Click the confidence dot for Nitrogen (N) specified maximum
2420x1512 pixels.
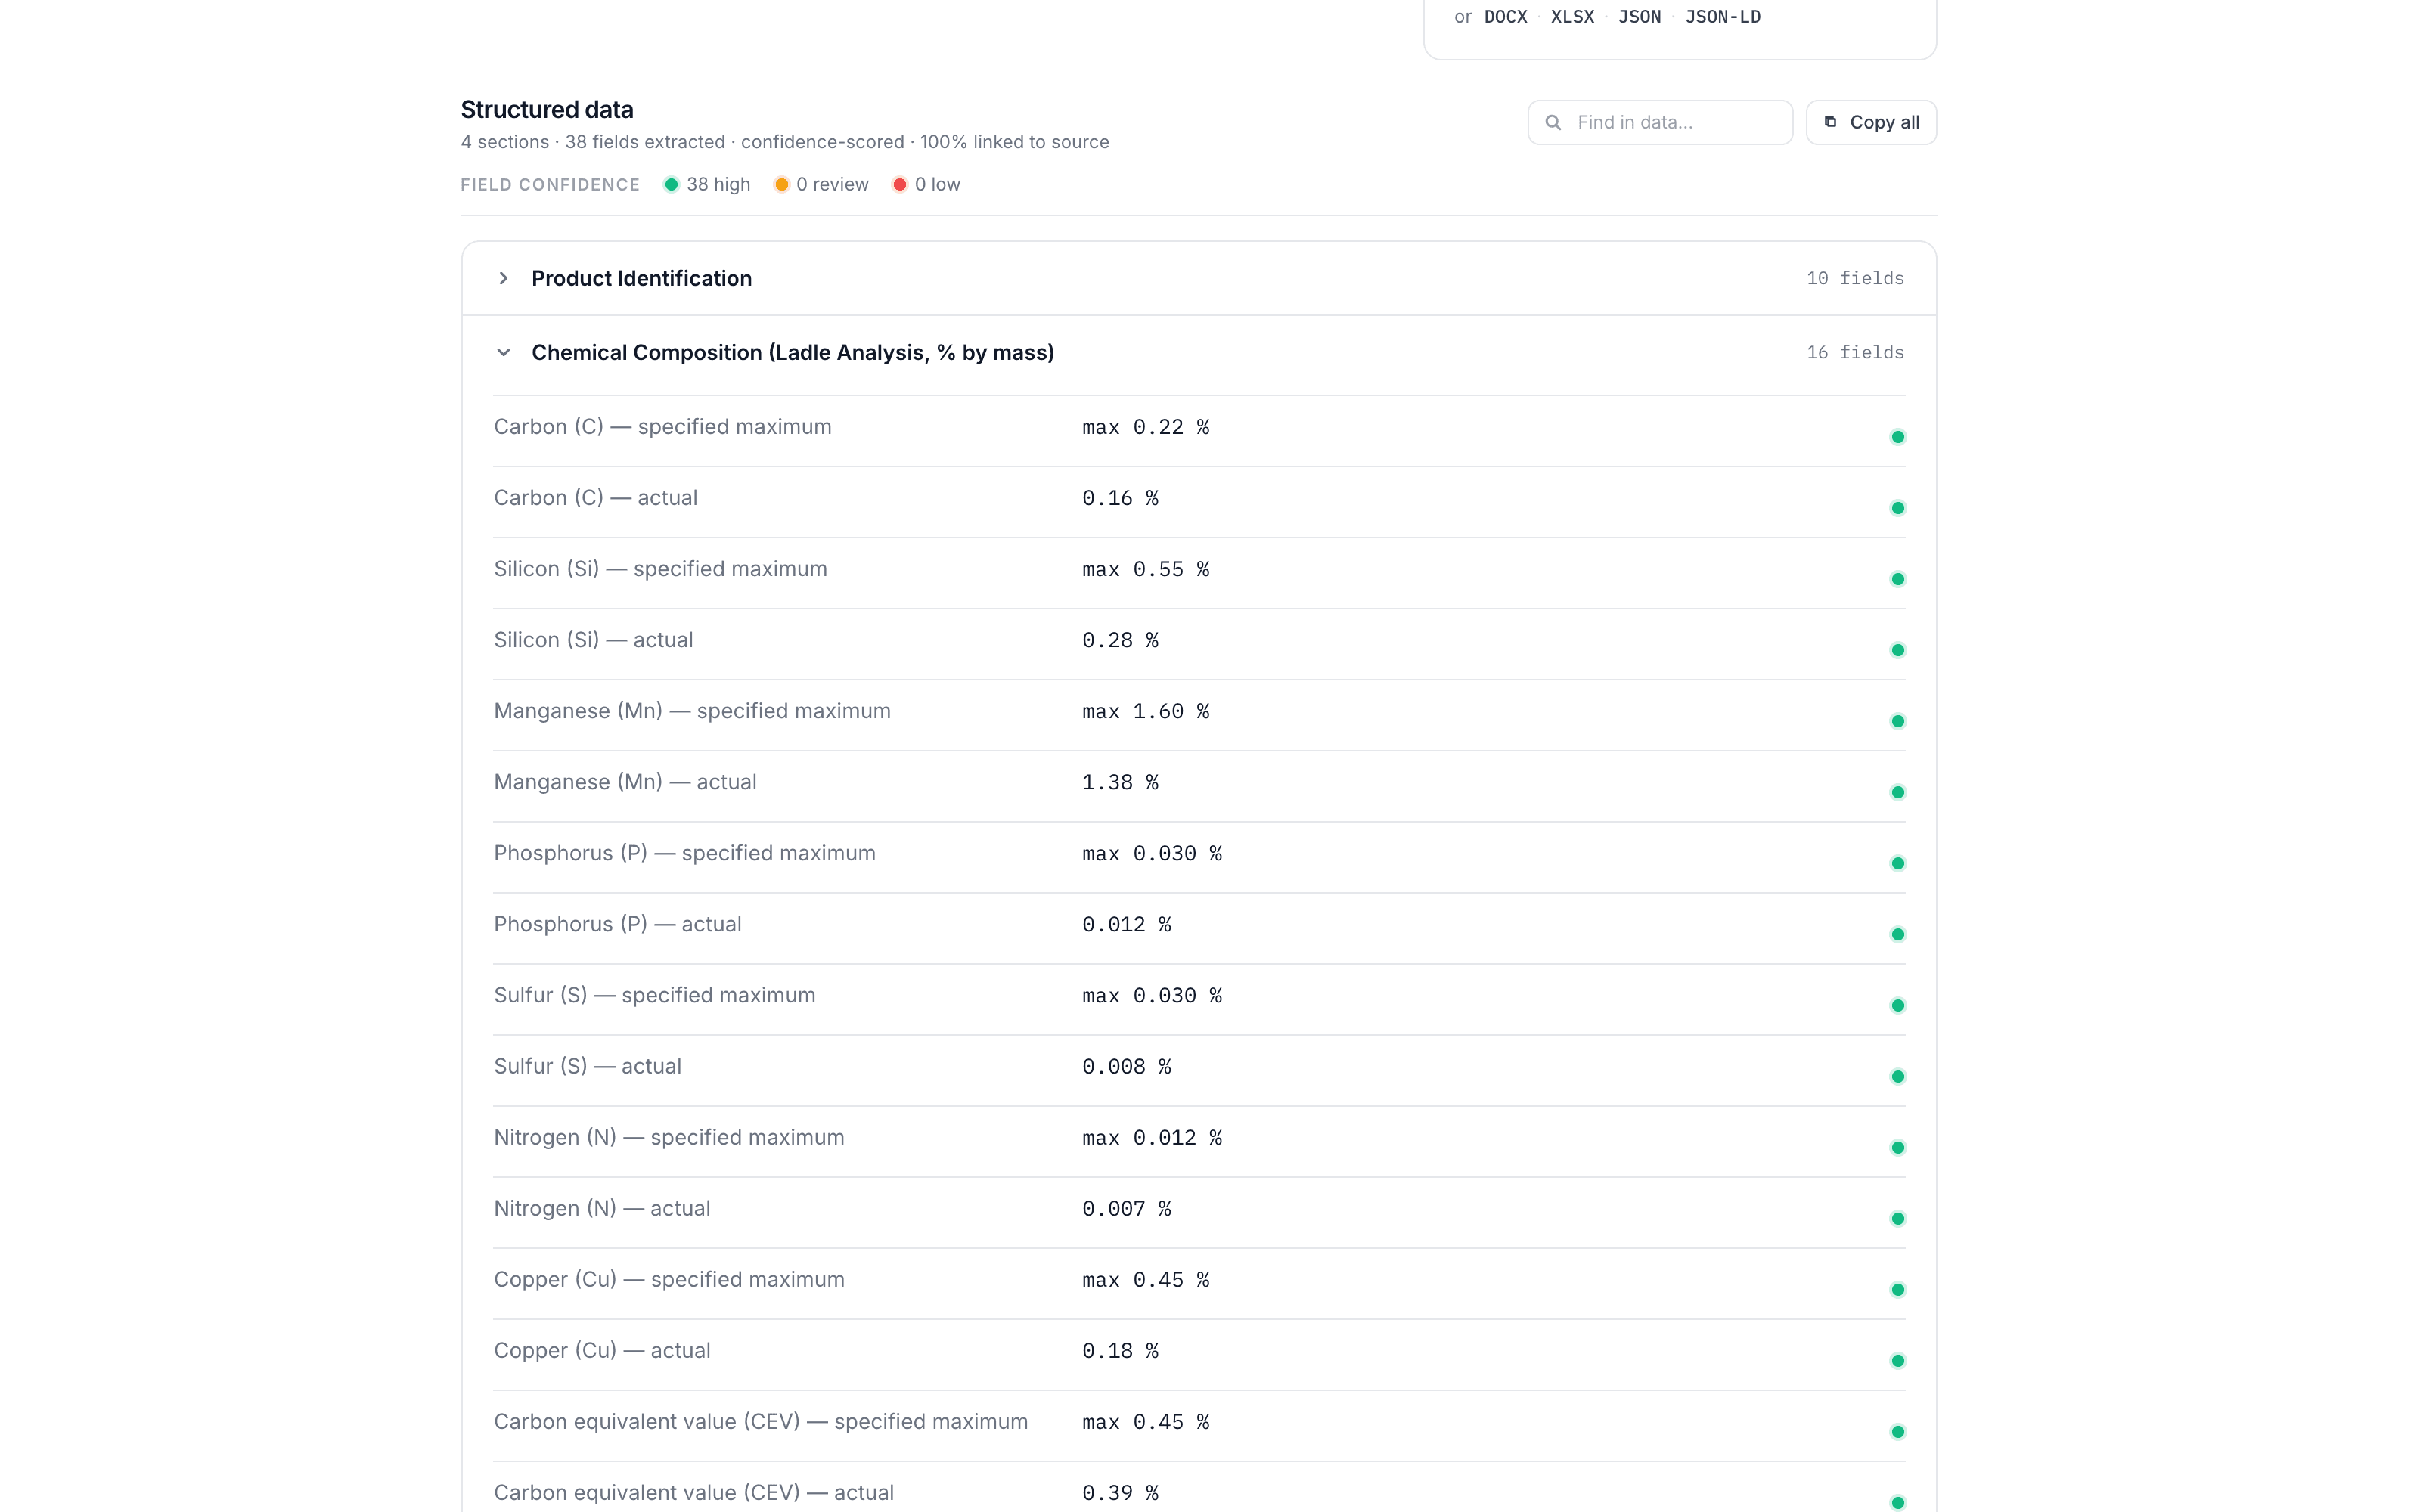(x=1897, y=1147)
